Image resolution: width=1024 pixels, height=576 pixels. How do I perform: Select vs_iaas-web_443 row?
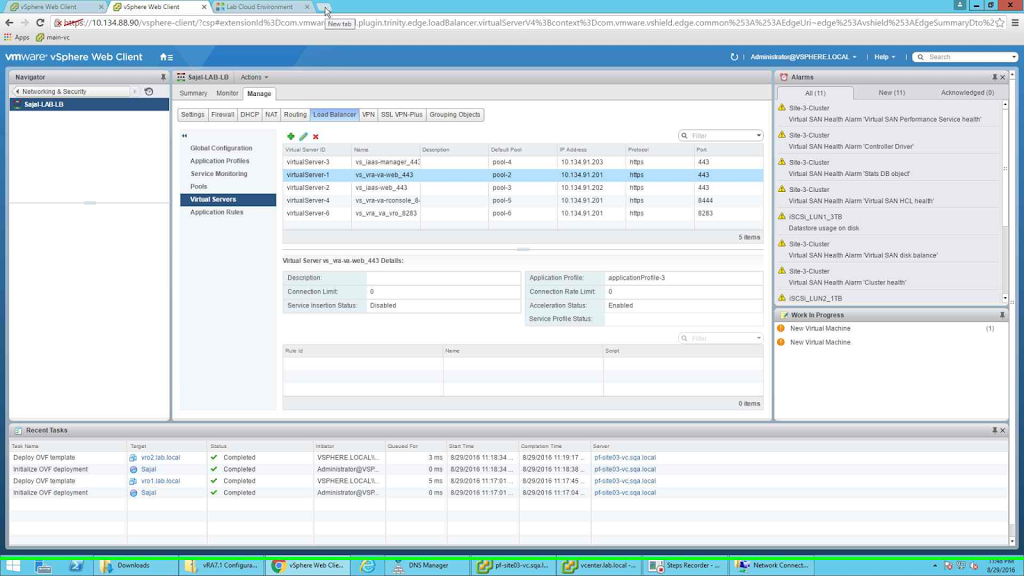pyautogui.click(x=522, y=187)
